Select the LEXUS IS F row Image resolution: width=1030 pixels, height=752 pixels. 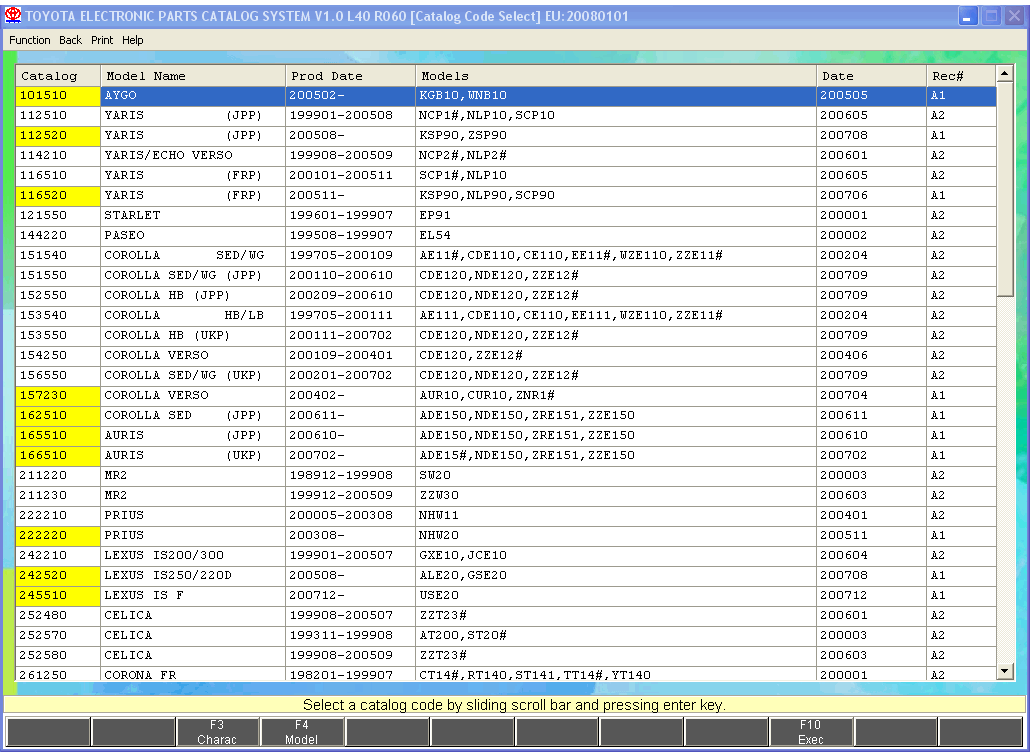tap(506, 596)
